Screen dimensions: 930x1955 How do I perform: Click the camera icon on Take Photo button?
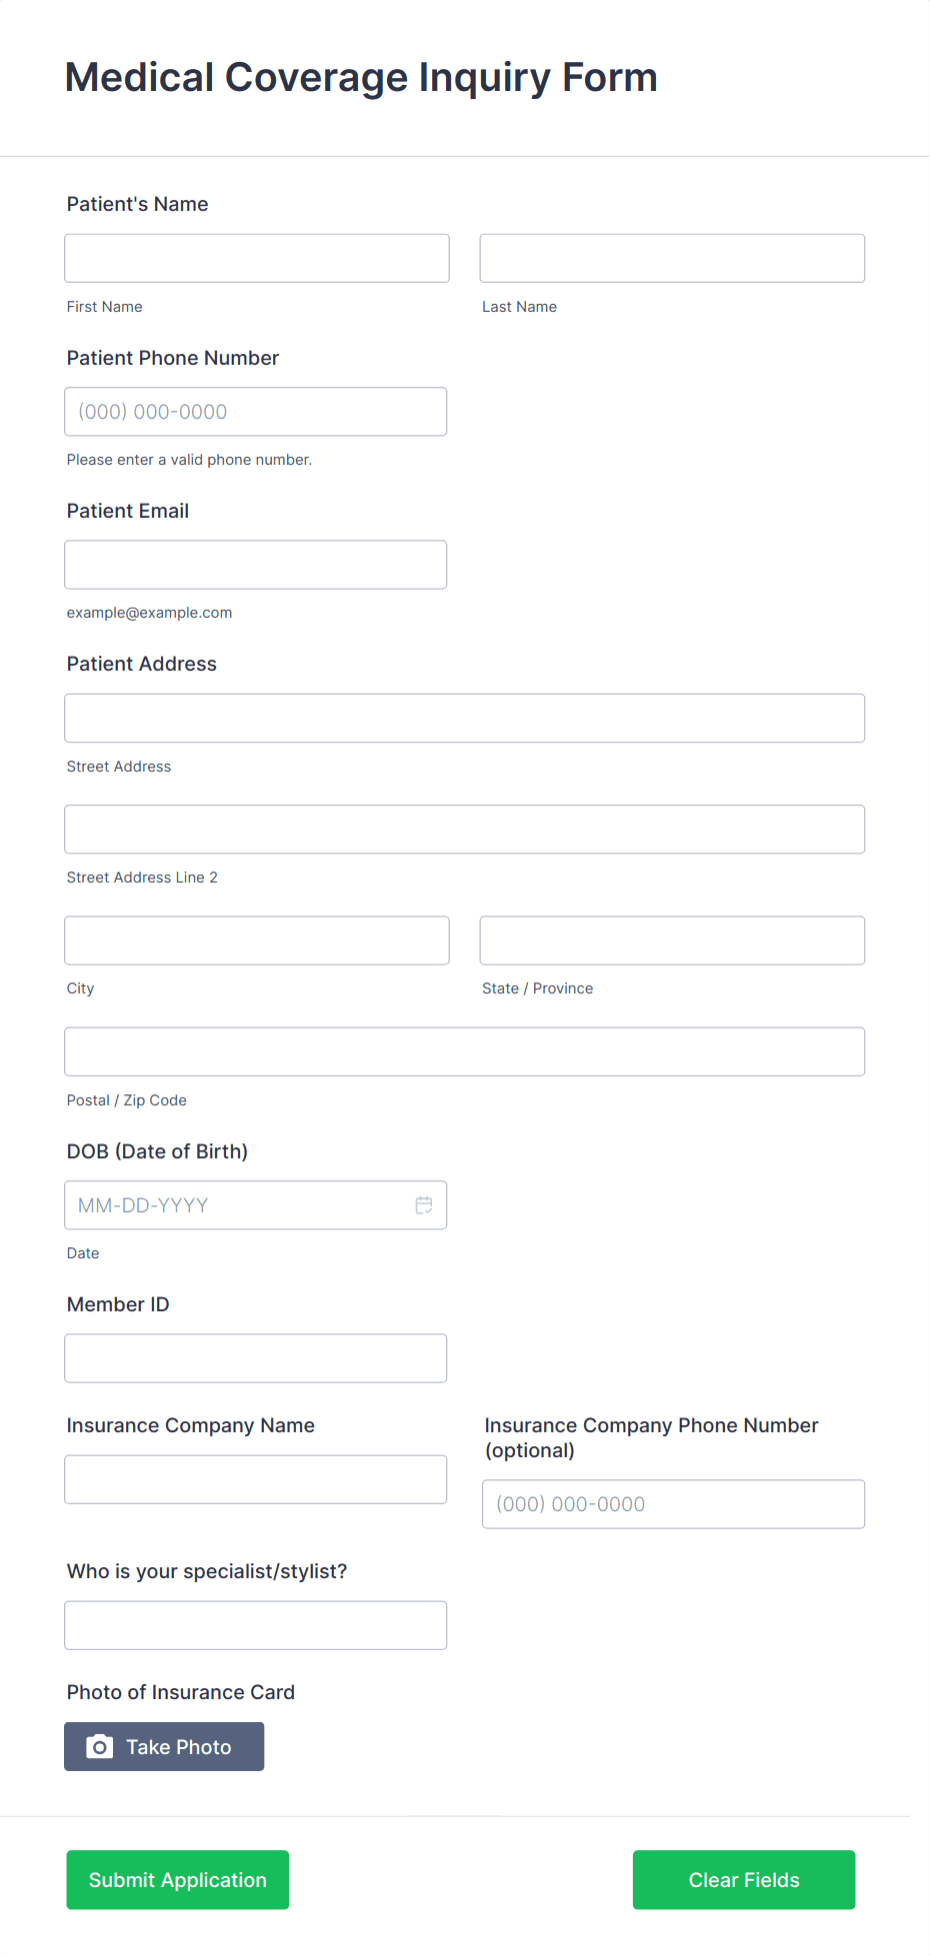pos(100,1746)
